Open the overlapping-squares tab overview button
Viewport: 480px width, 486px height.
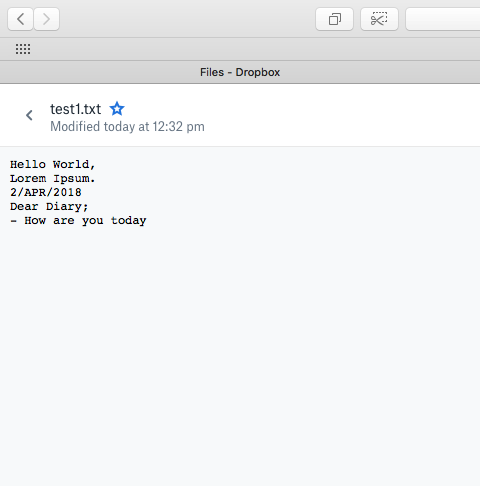point(334,19)
